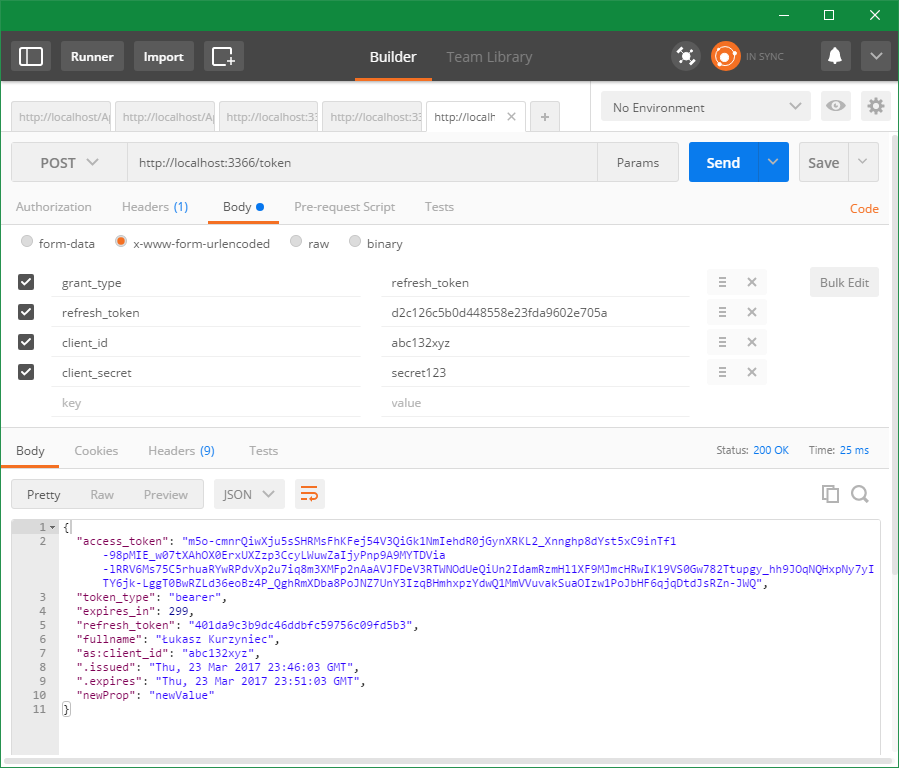
Task: Click the request URL field
Action: pyautogui.click(x=362, y=162)
